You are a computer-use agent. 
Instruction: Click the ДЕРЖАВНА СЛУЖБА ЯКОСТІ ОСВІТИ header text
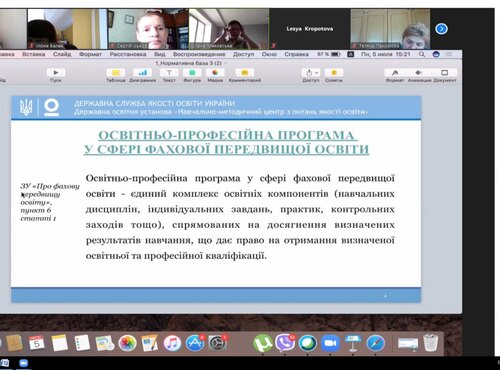pos(154,103)
